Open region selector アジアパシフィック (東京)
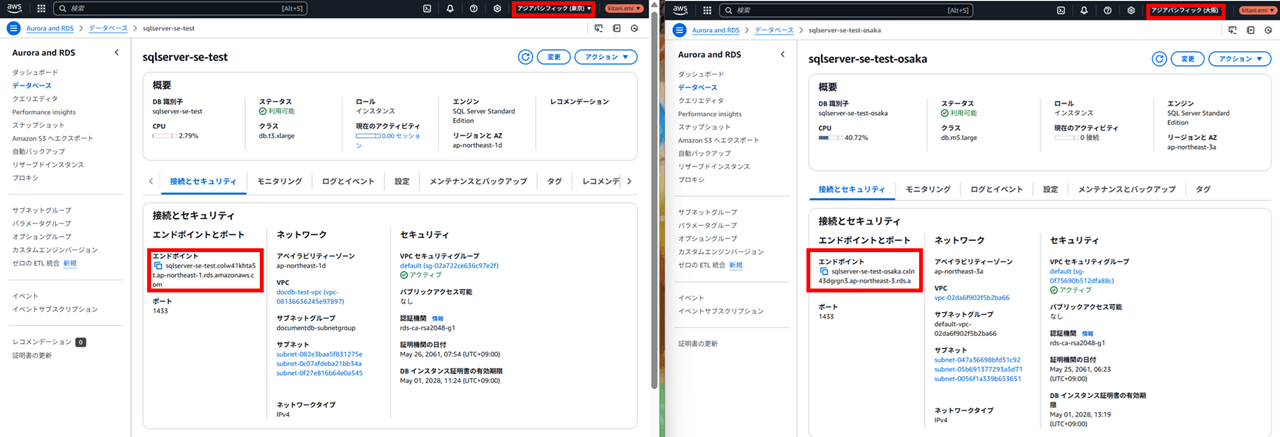The image size is (1280, 437). click(x=555, y=8)
